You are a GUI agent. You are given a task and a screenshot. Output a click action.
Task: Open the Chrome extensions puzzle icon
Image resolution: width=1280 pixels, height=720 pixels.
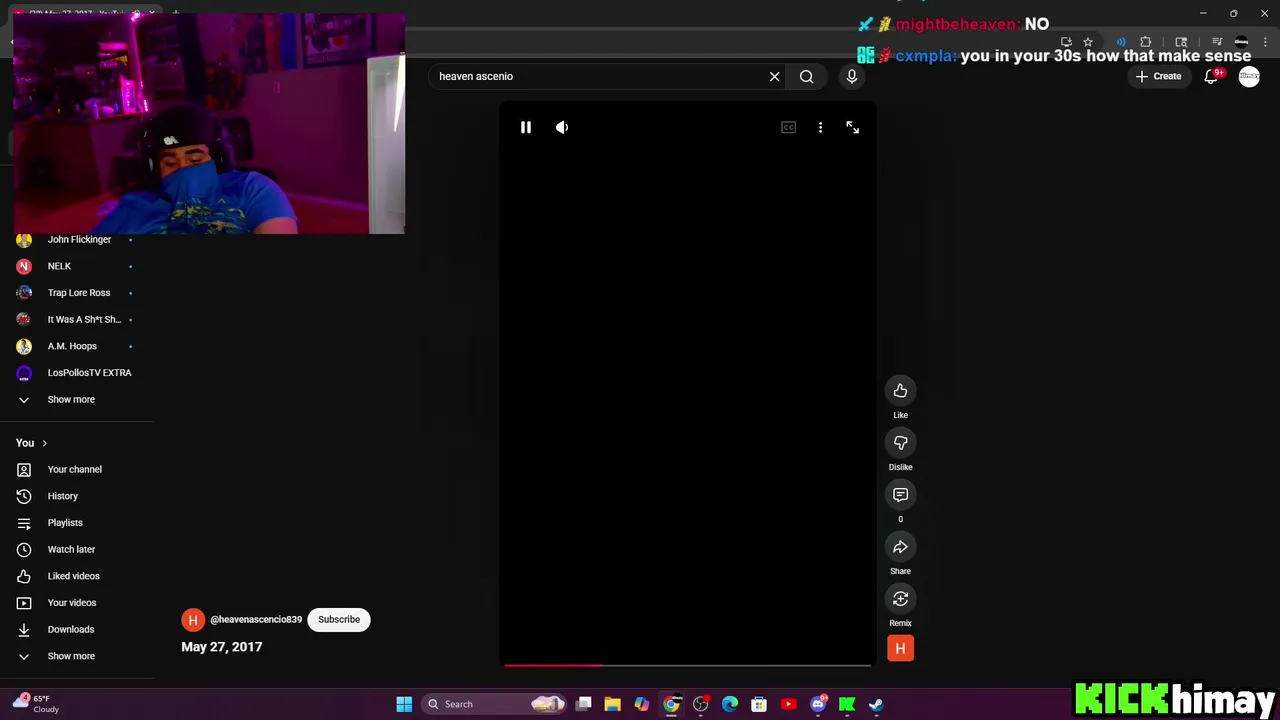tap(1146, 42)
